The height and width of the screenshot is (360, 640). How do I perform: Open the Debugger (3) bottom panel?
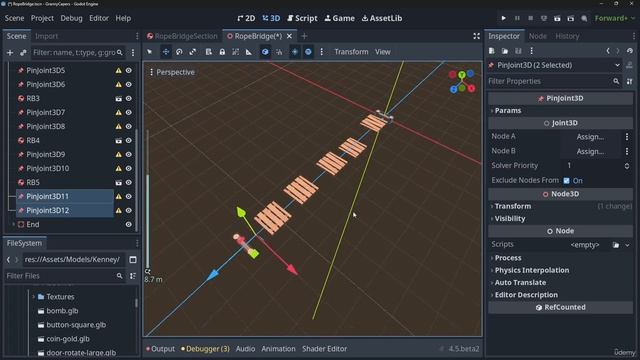[x=205, y=349]
